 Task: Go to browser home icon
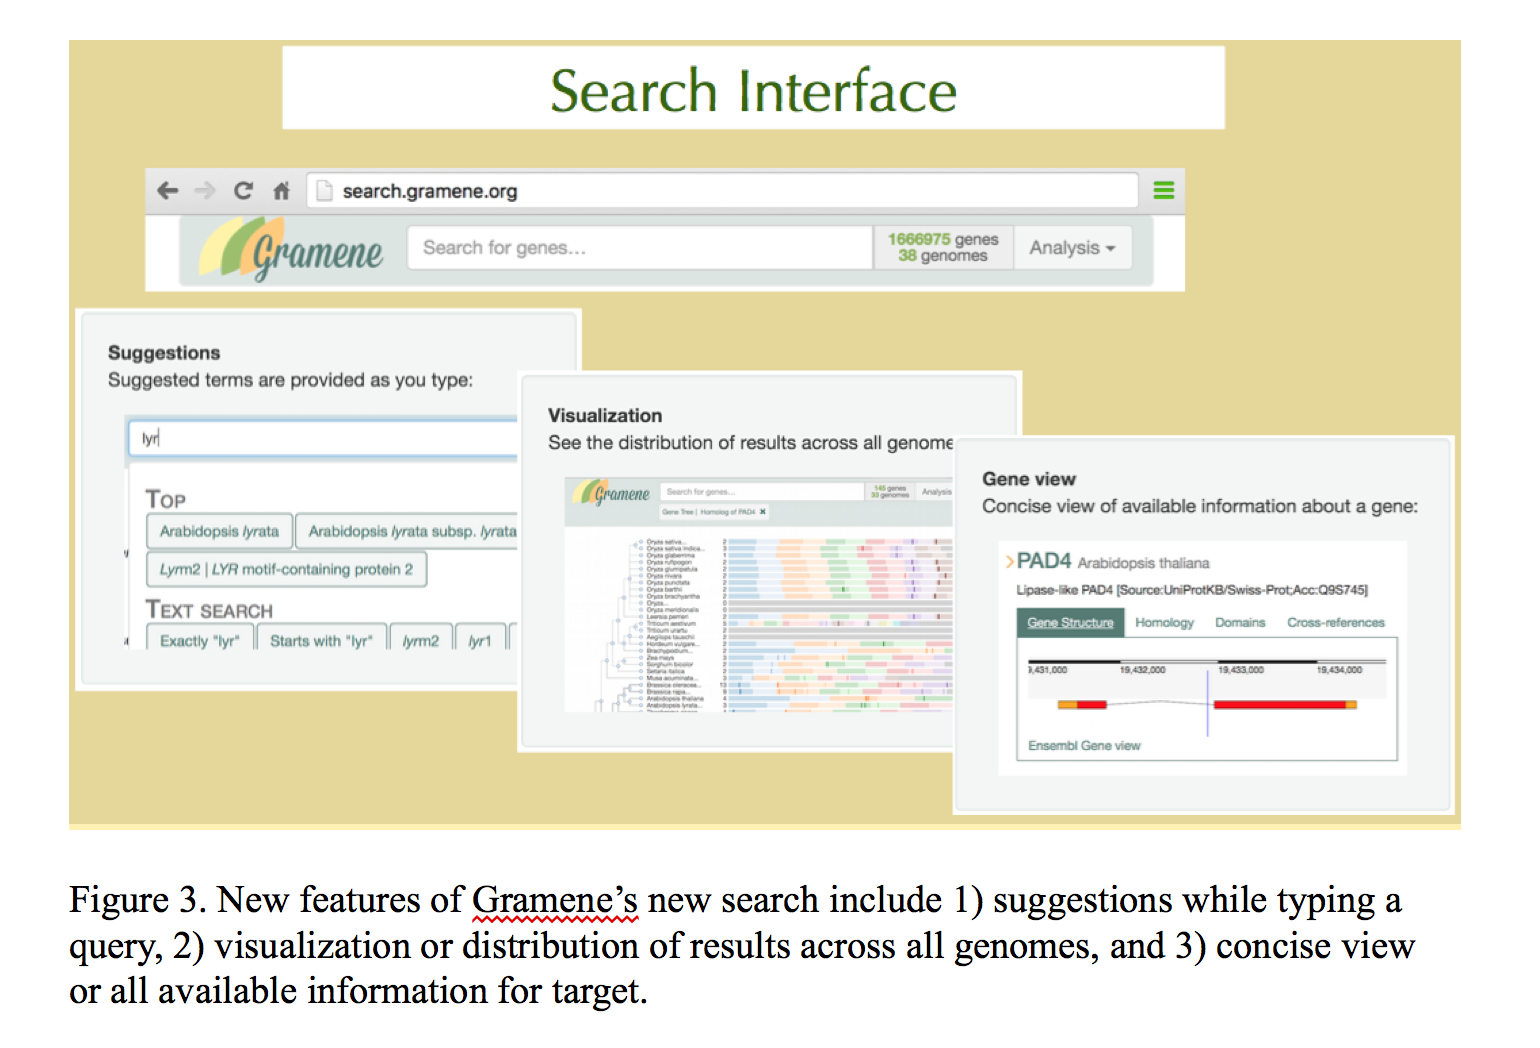click(281, 190)
